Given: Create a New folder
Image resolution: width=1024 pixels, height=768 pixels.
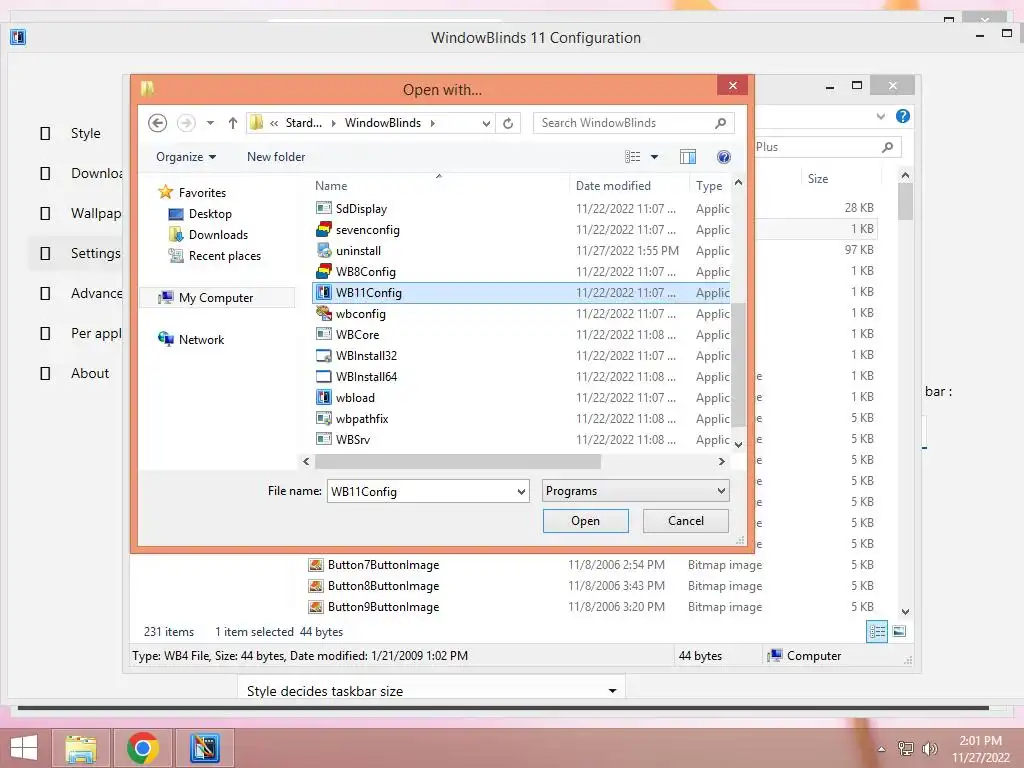Looking at the screenshot, I should click(276, 157).
